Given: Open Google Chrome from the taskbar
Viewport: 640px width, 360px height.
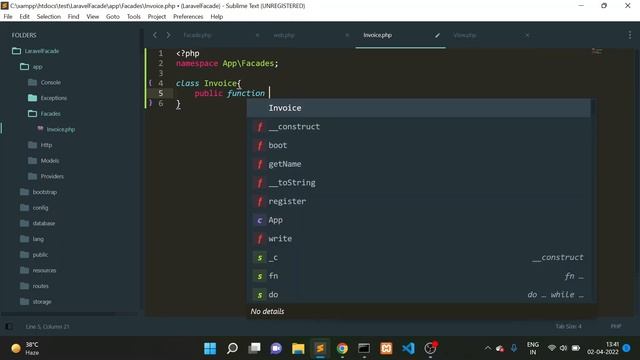Looking at the screenshot, I should pos(342,348).
